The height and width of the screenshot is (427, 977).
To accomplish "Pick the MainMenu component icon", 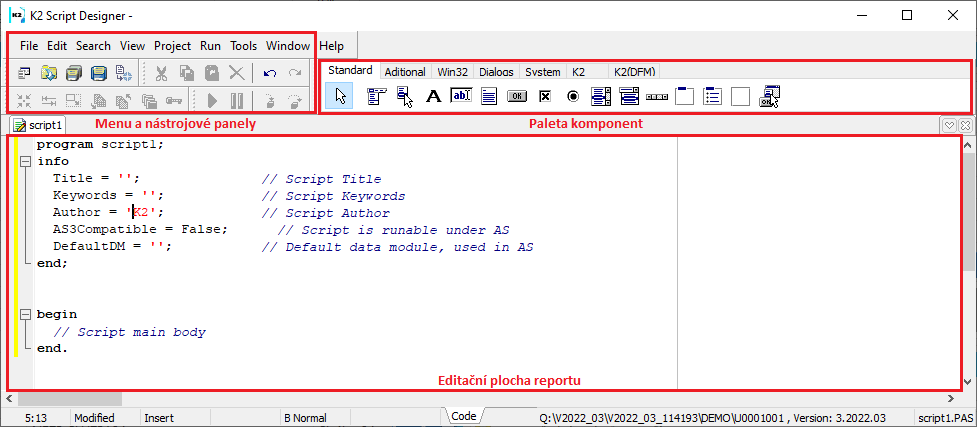I will (x=377, y=96).
